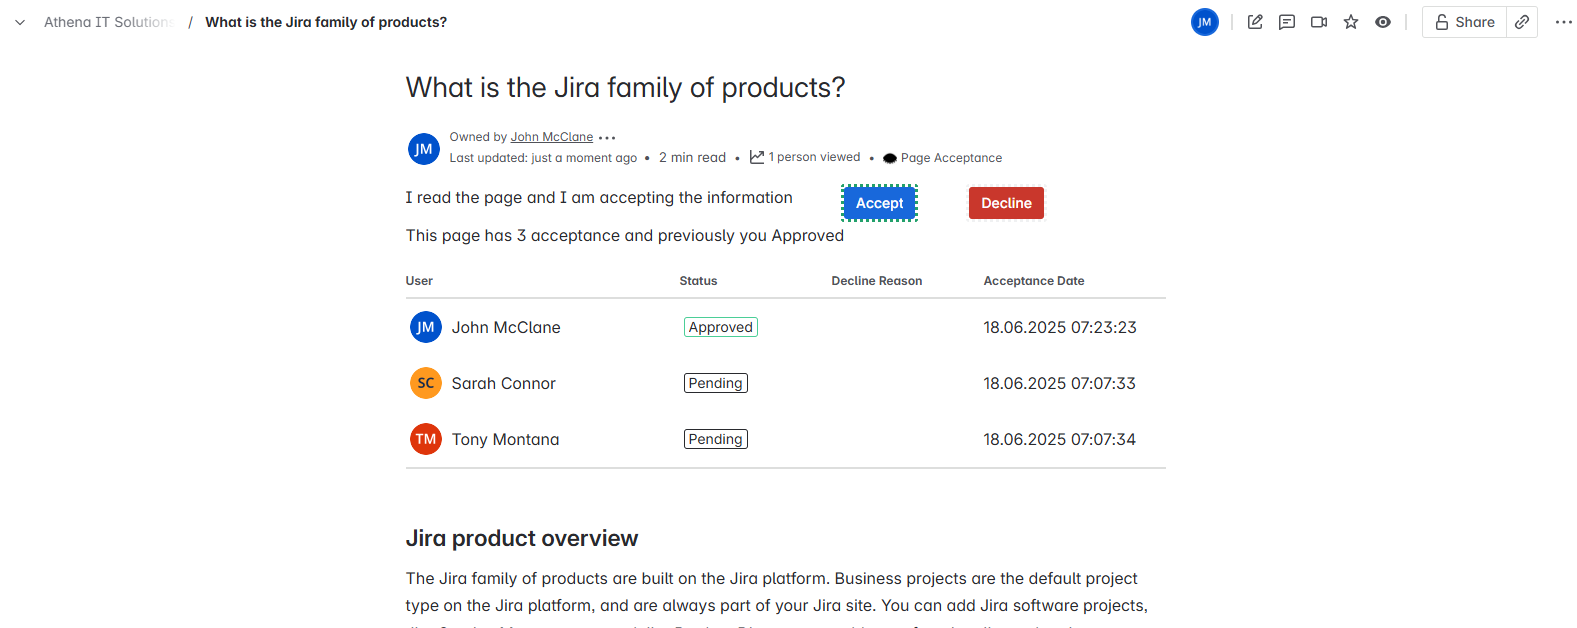Click Tony Montana's Pending status badge

coord(716,439)
